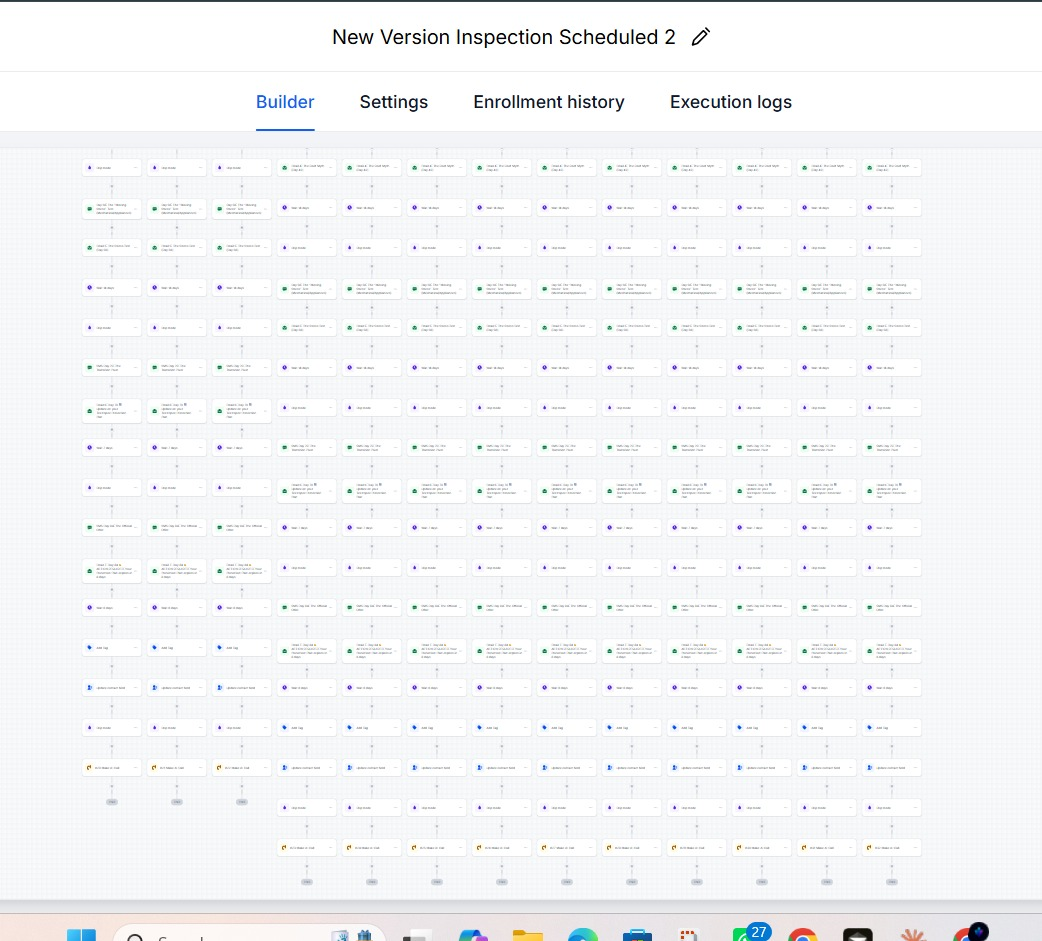The width and height of the screenshot is (1042, 941).
Task: Open the Windows Start menu
Action: tap(81, 935)
